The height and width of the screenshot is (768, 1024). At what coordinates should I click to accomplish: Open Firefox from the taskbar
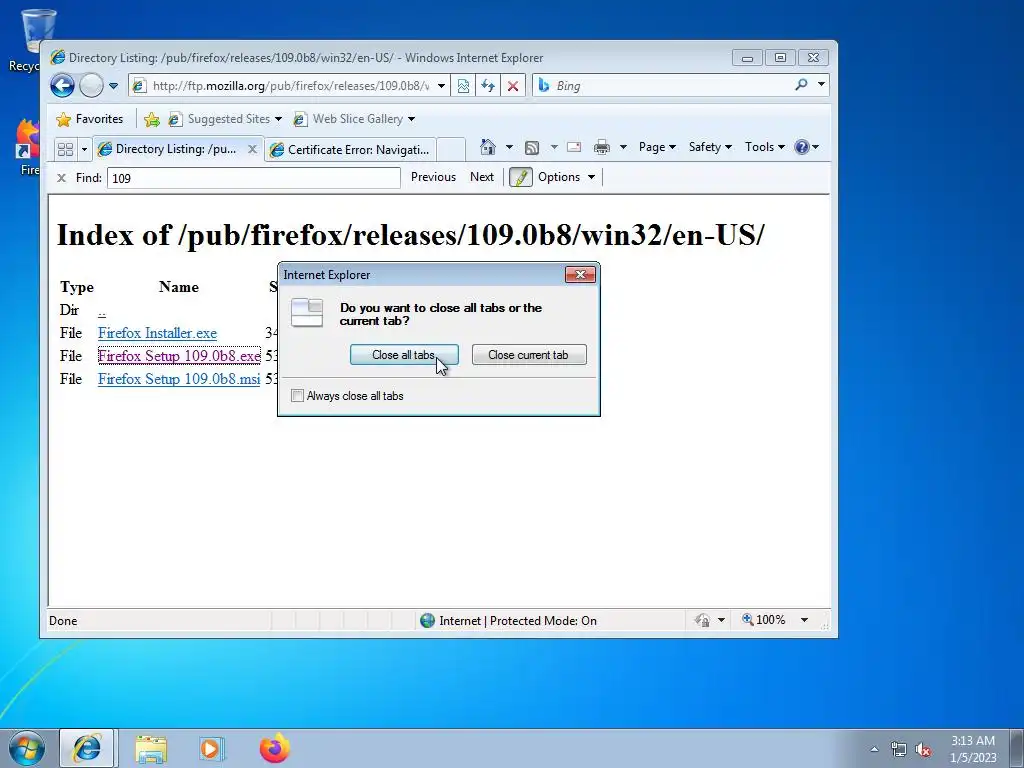275,748
